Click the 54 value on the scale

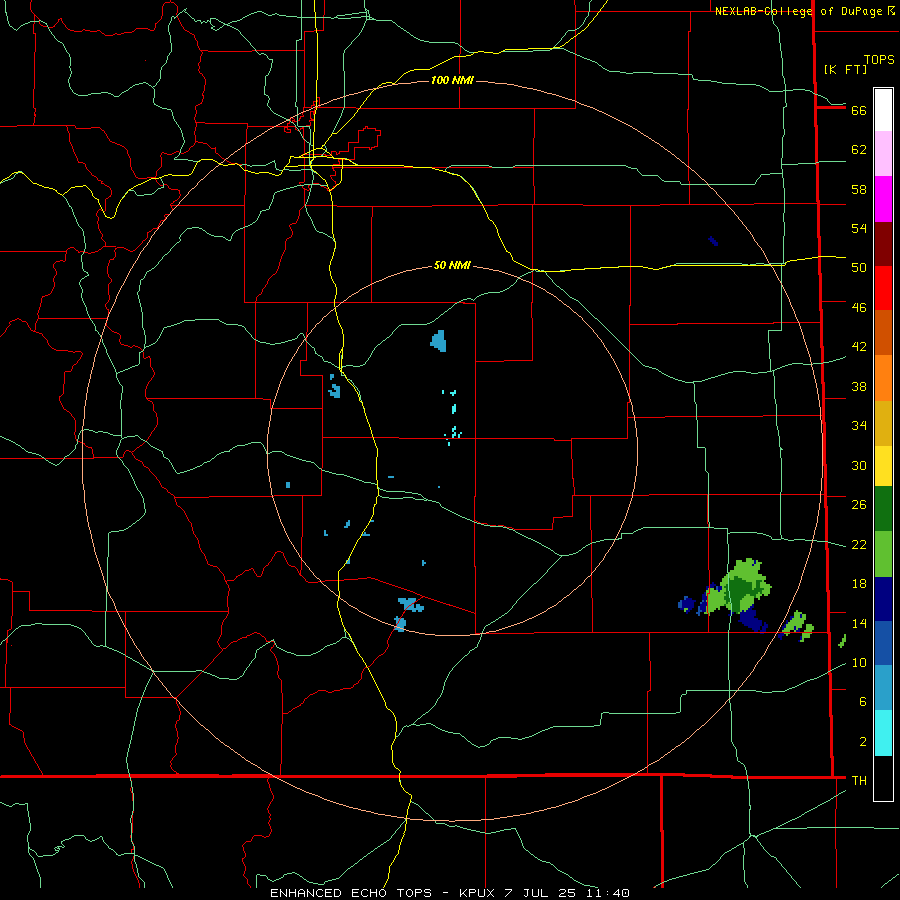pyautogui.click(x=859, y=228)
